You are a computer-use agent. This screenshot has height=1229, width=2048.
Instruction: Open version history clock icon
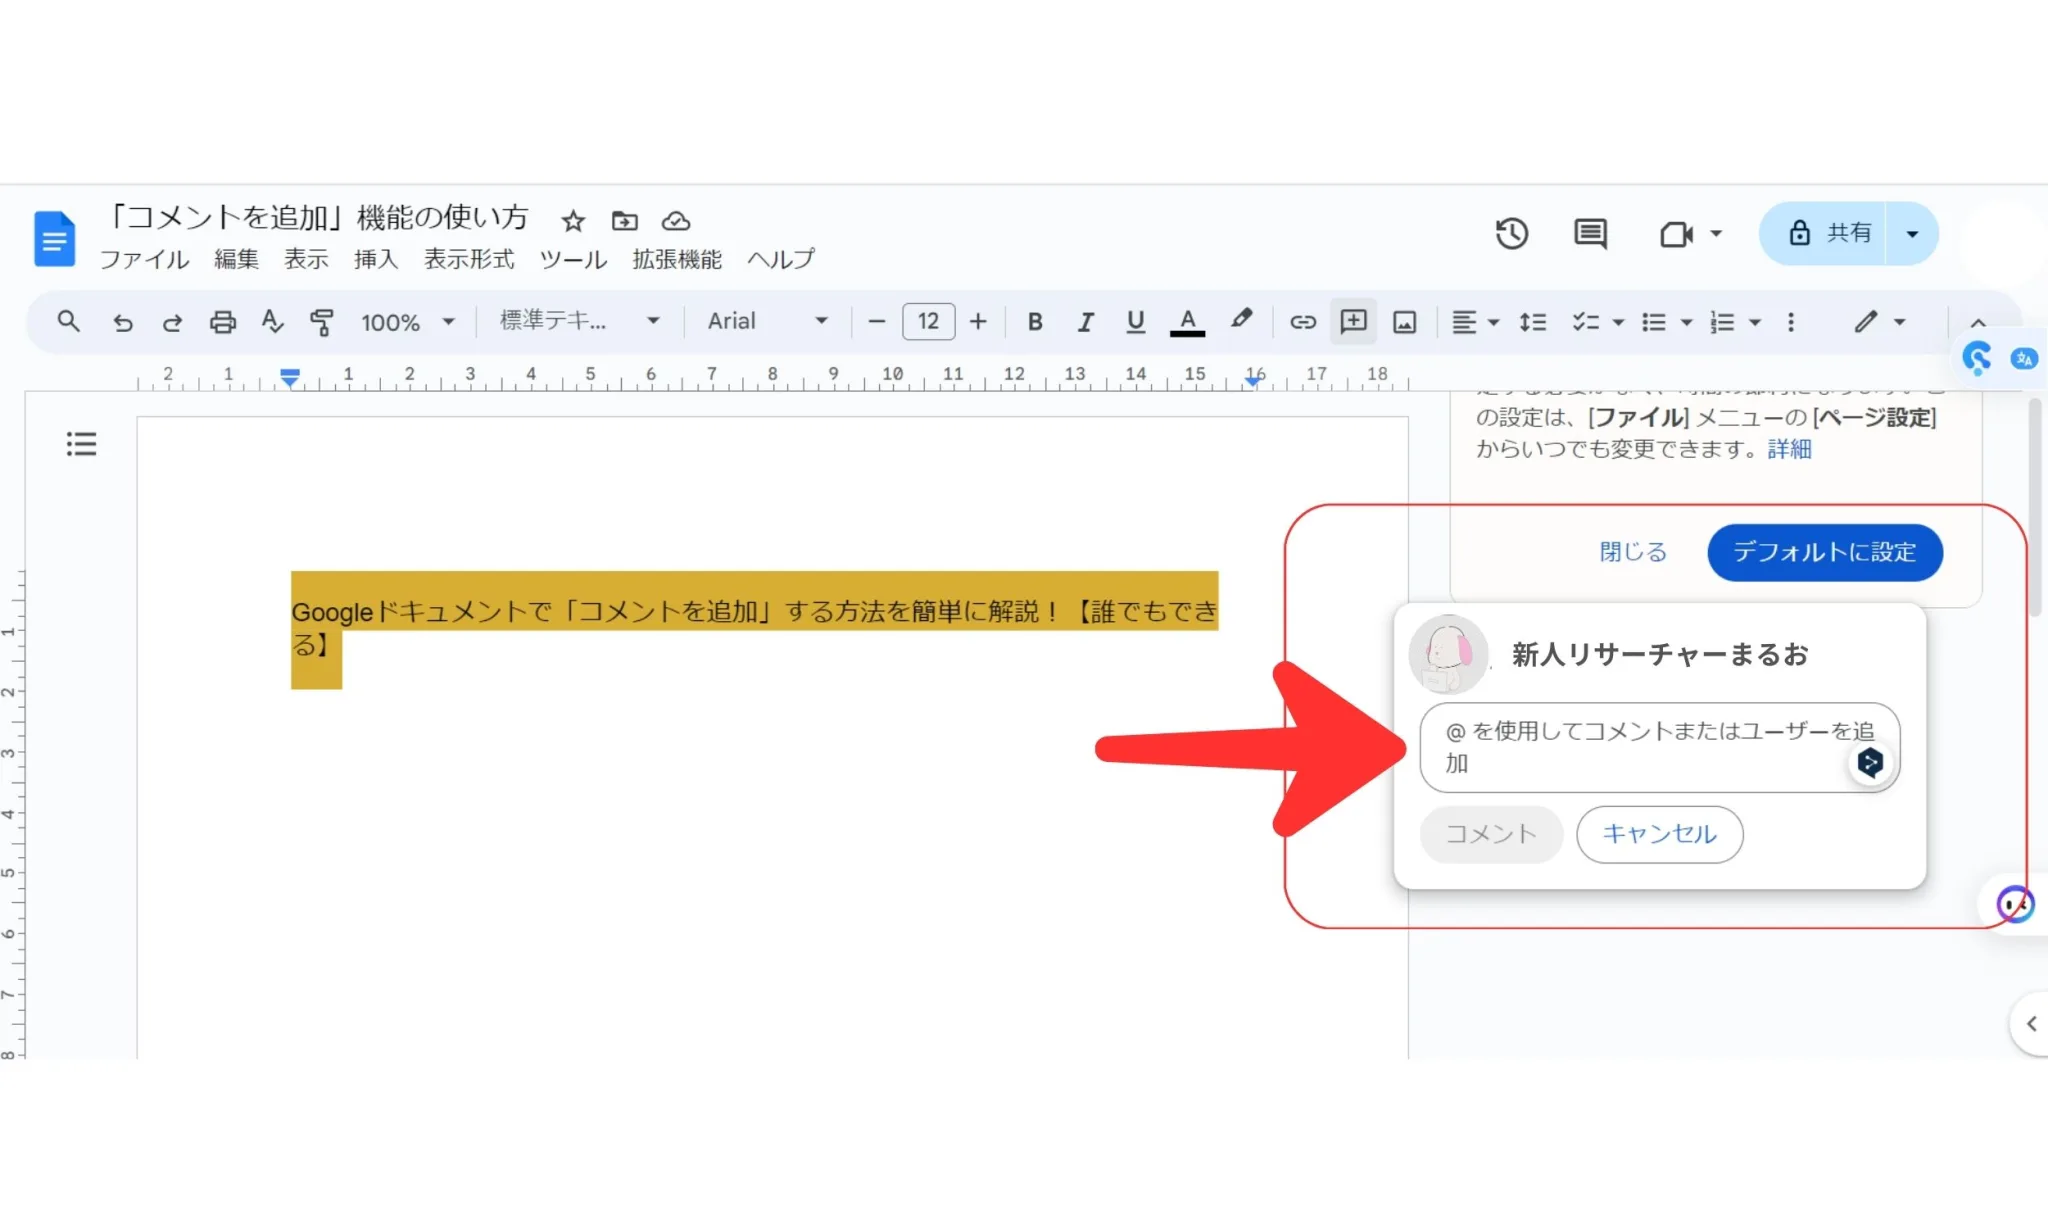pos(1511,234)
